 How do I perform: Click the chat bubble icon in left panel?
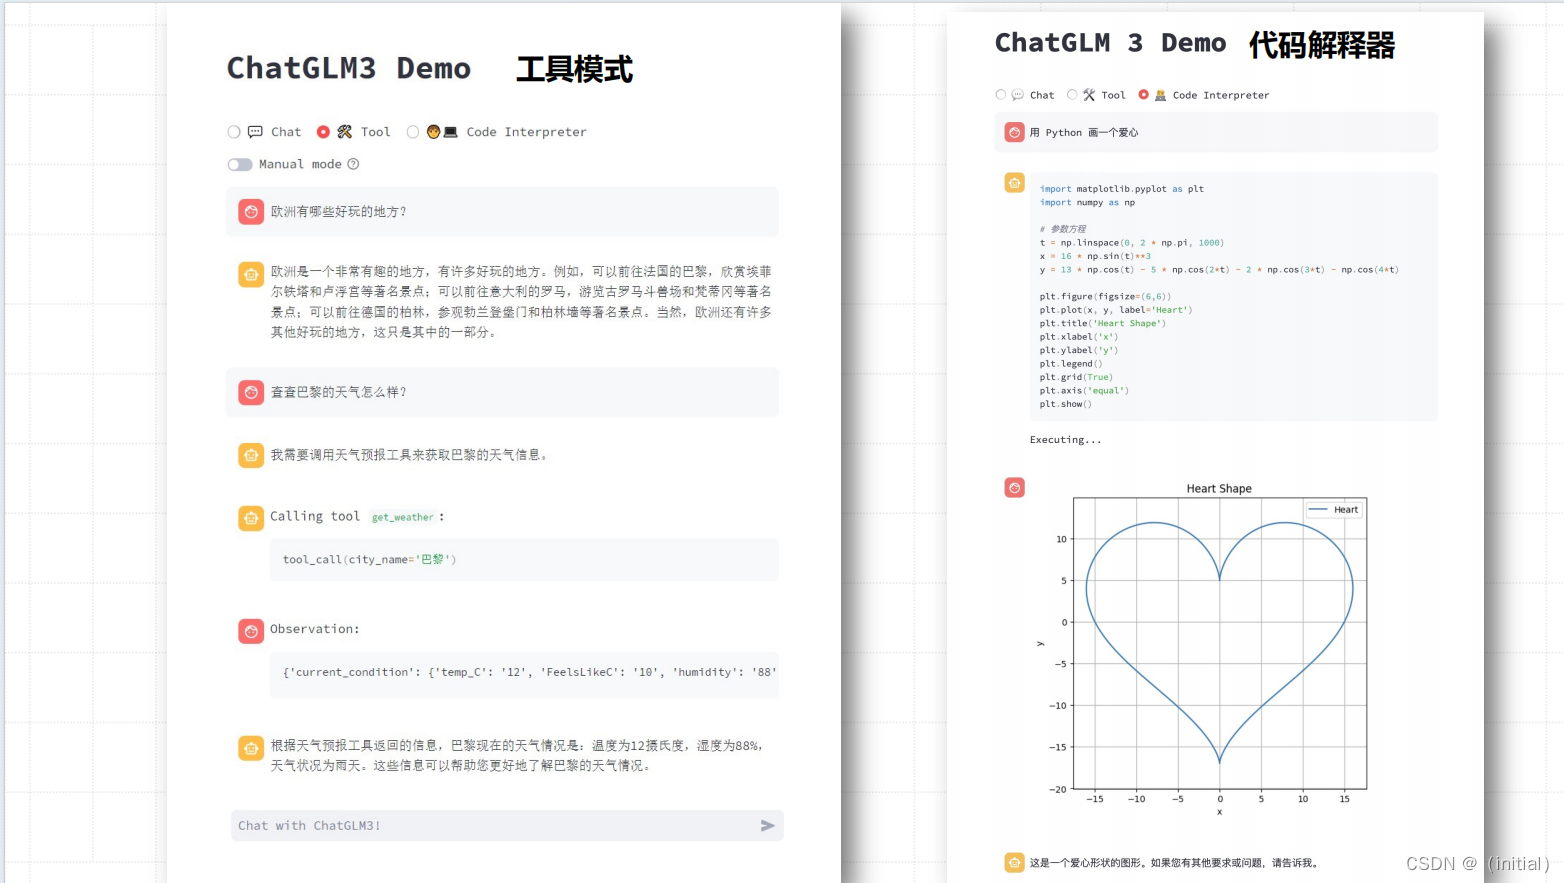[x=255, y=132]
